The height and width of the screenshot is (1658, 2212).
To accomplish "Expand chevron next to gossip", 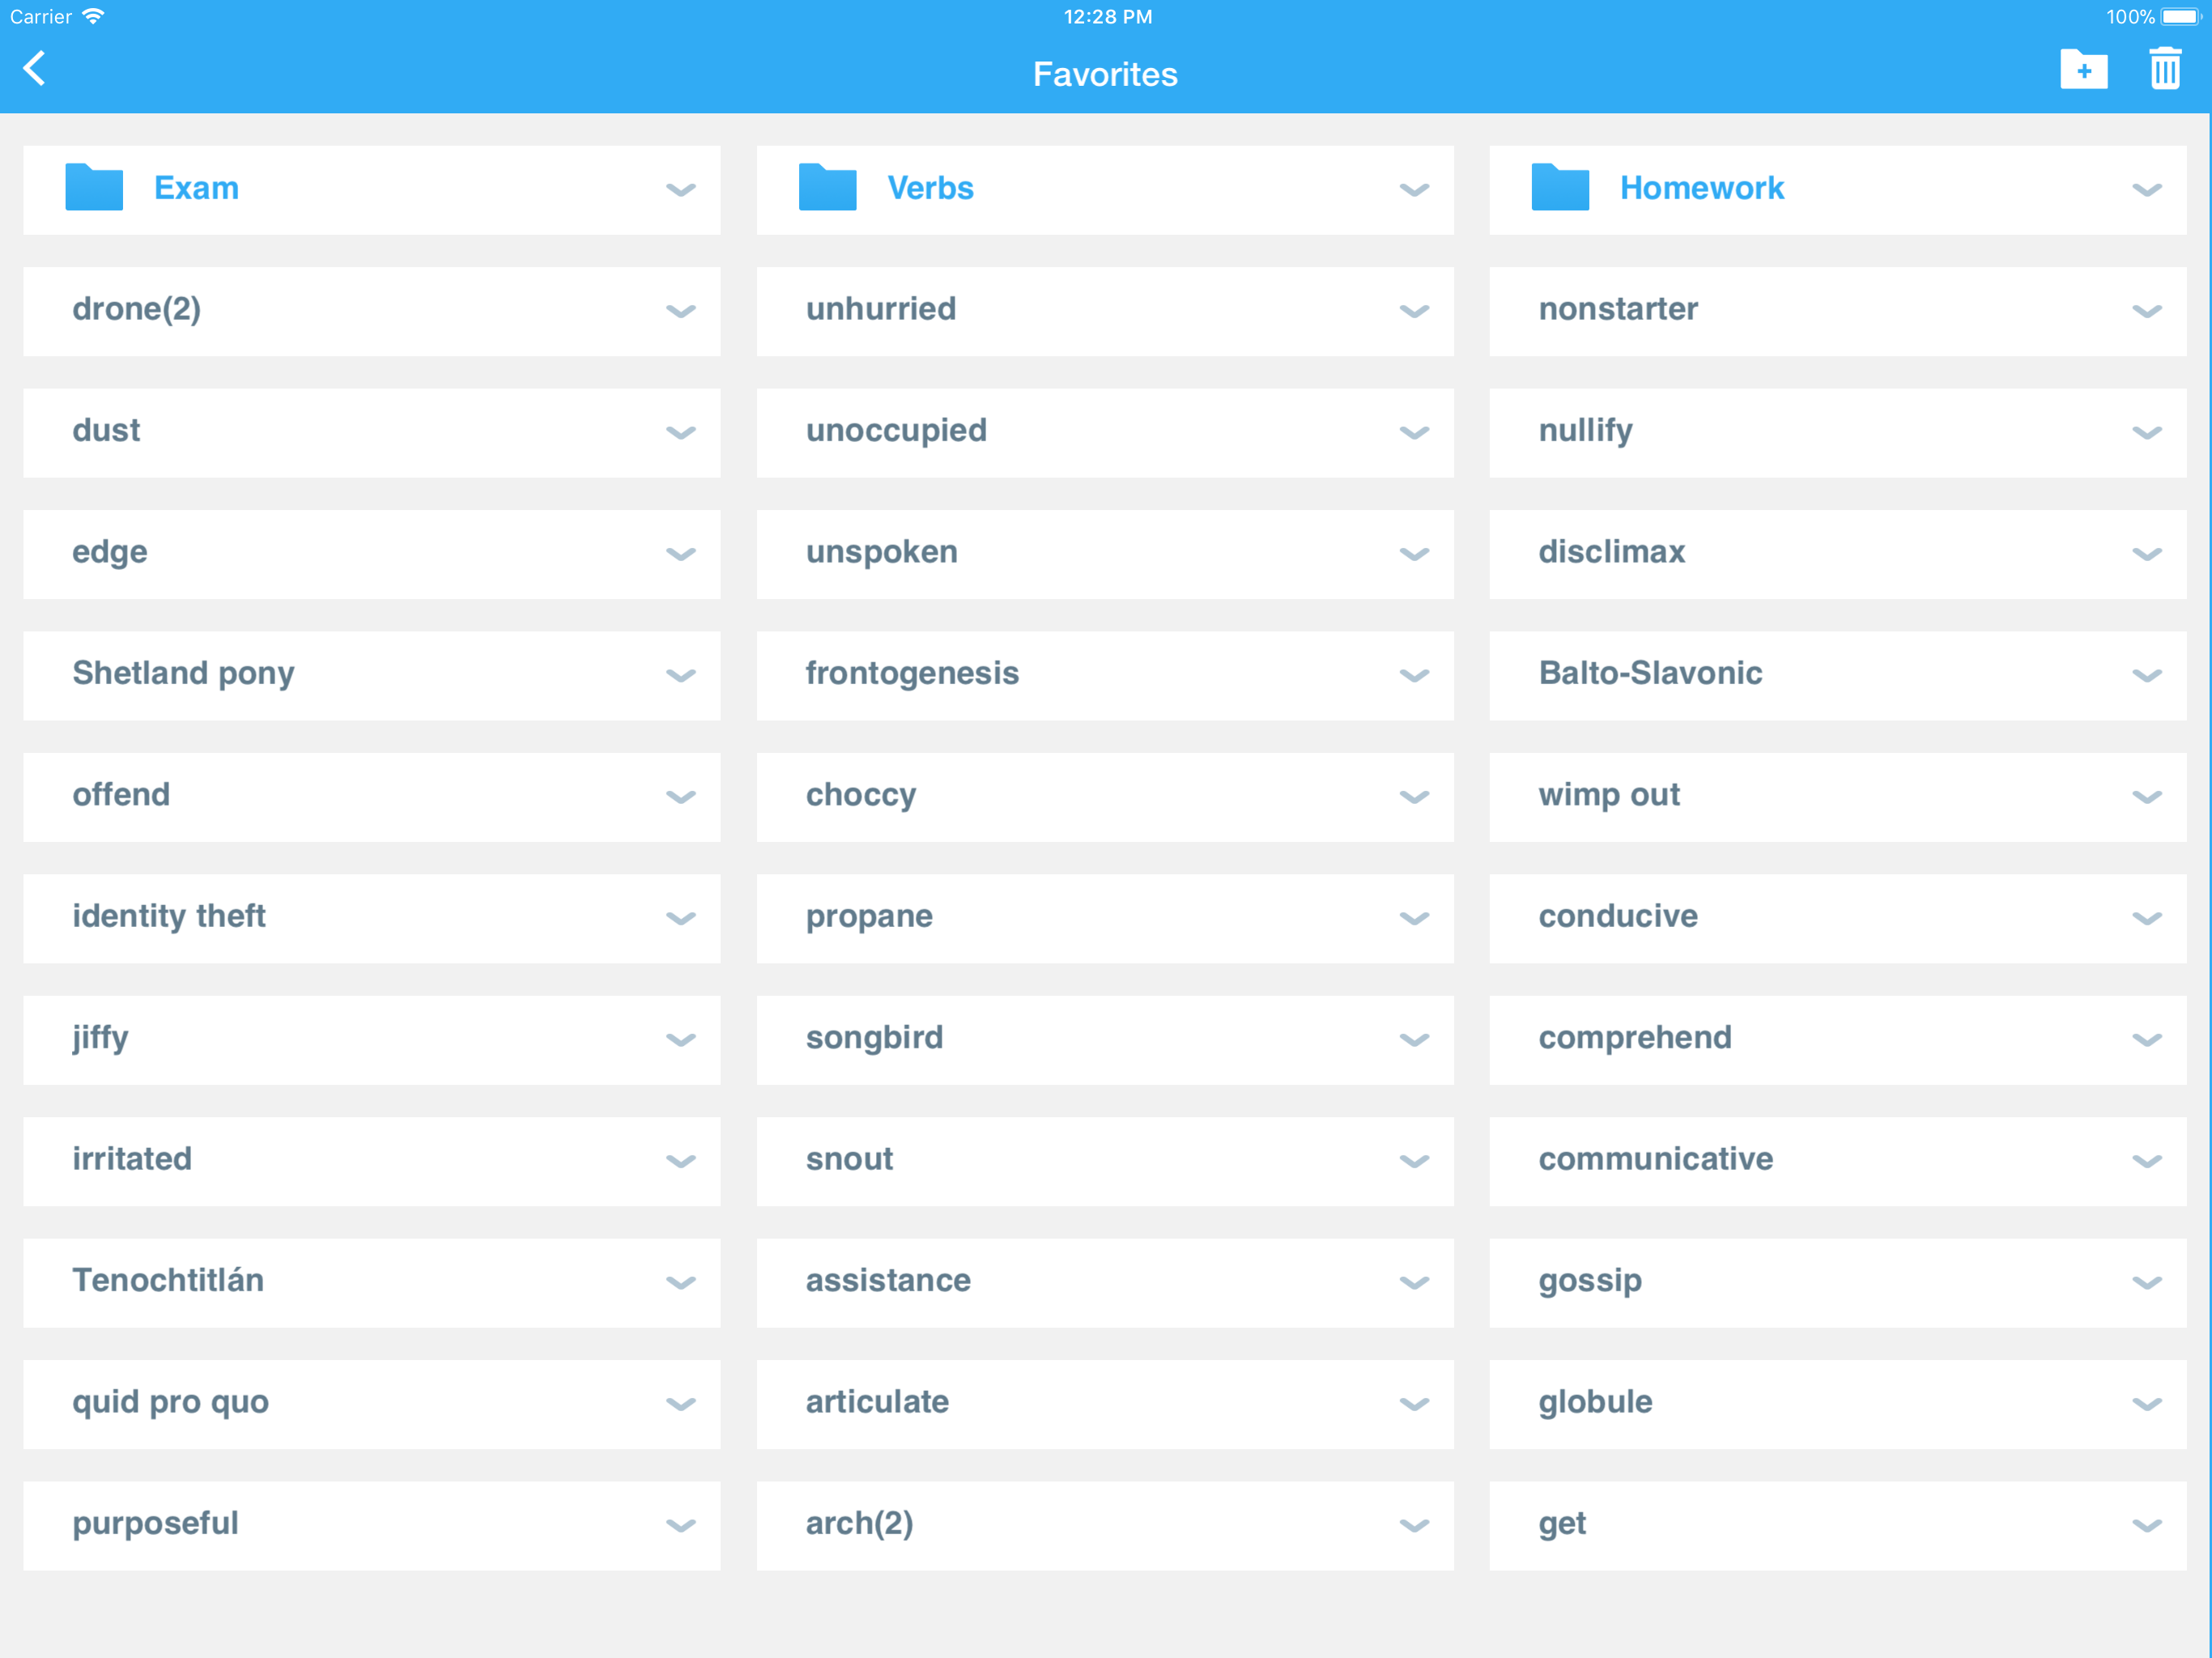I will pyautogui.click(x=2146, y=1283).
